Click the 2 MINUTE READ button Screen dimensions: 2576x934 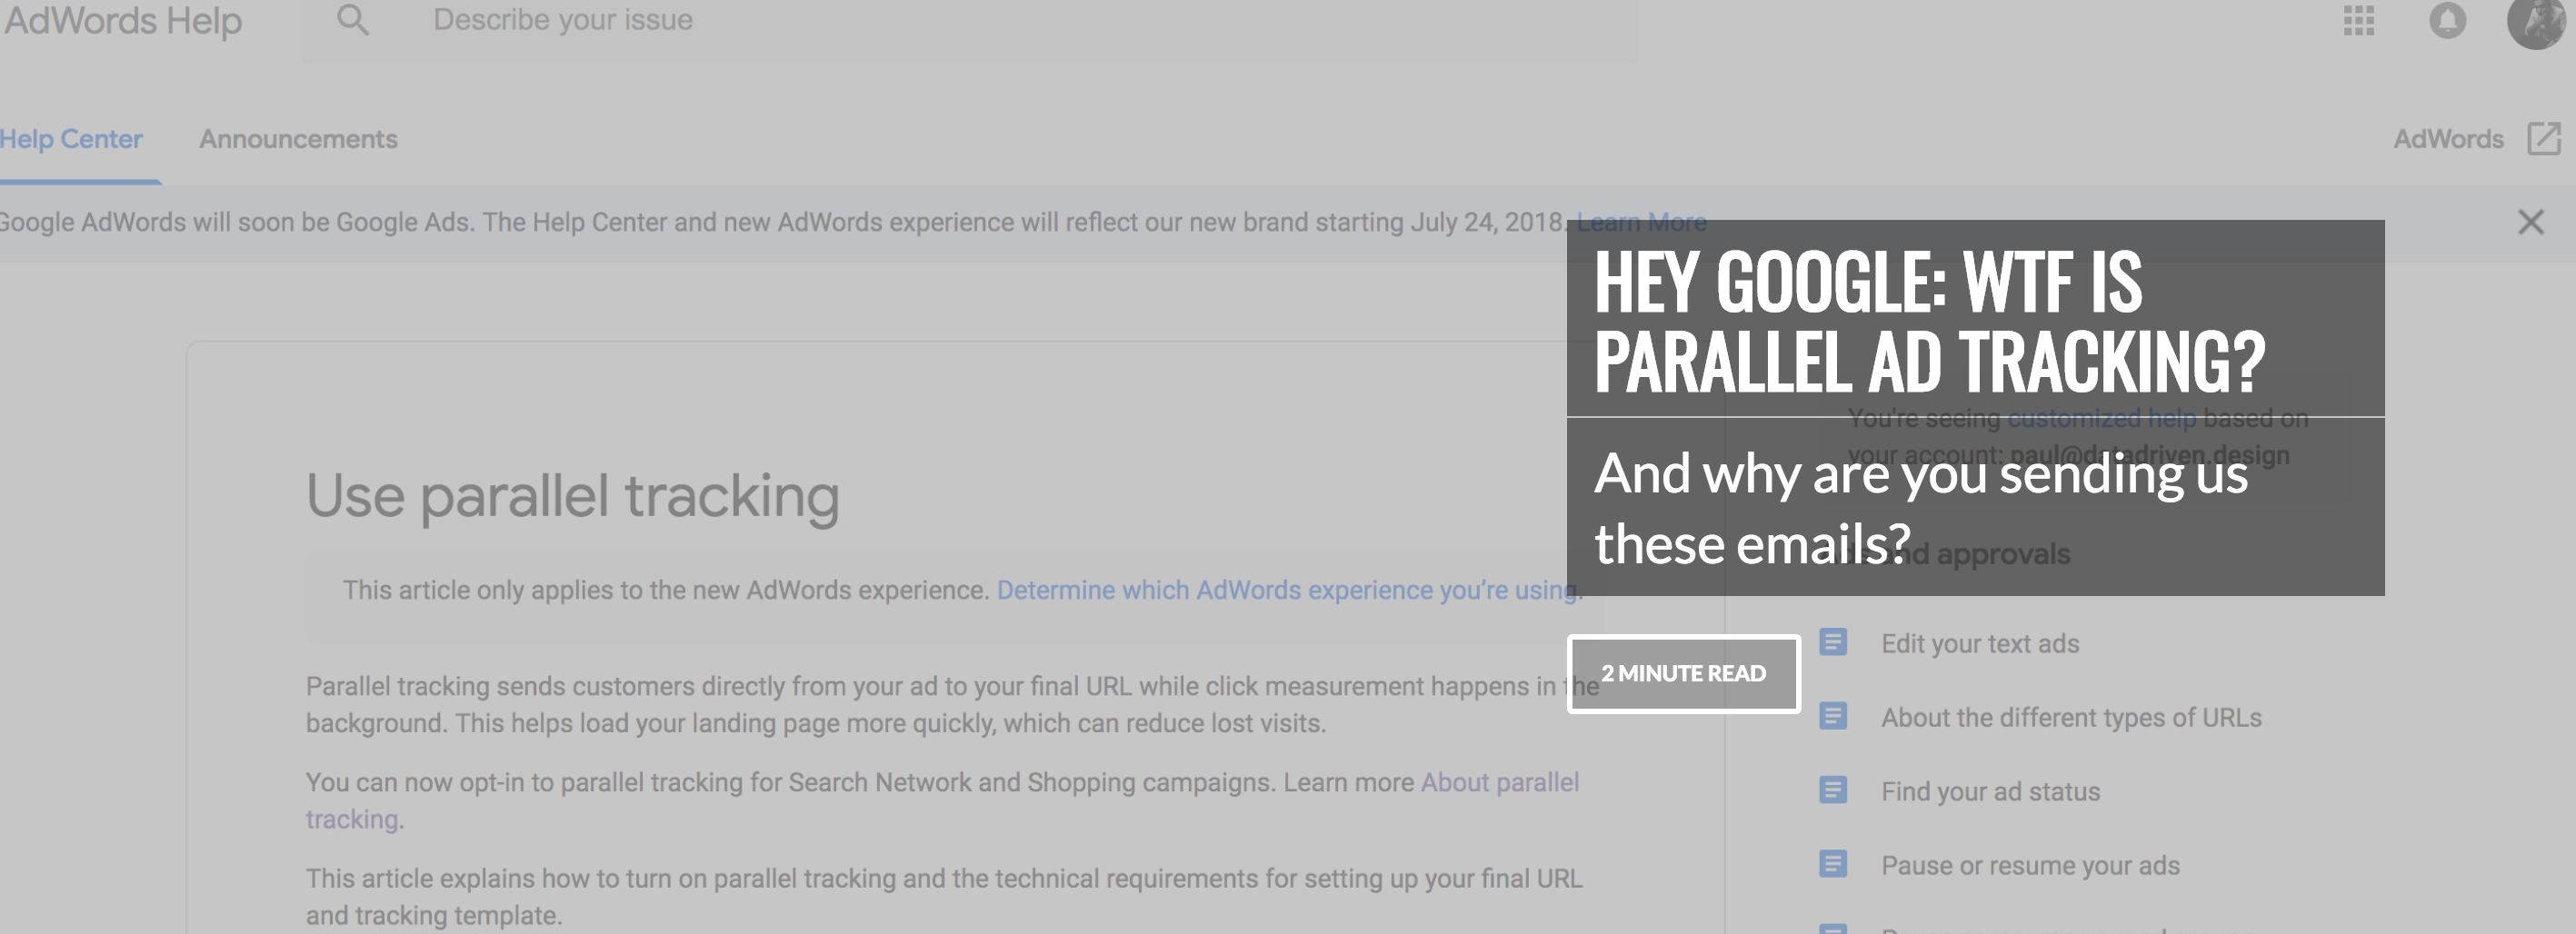pyautogui.click(x=1683, y=673)
